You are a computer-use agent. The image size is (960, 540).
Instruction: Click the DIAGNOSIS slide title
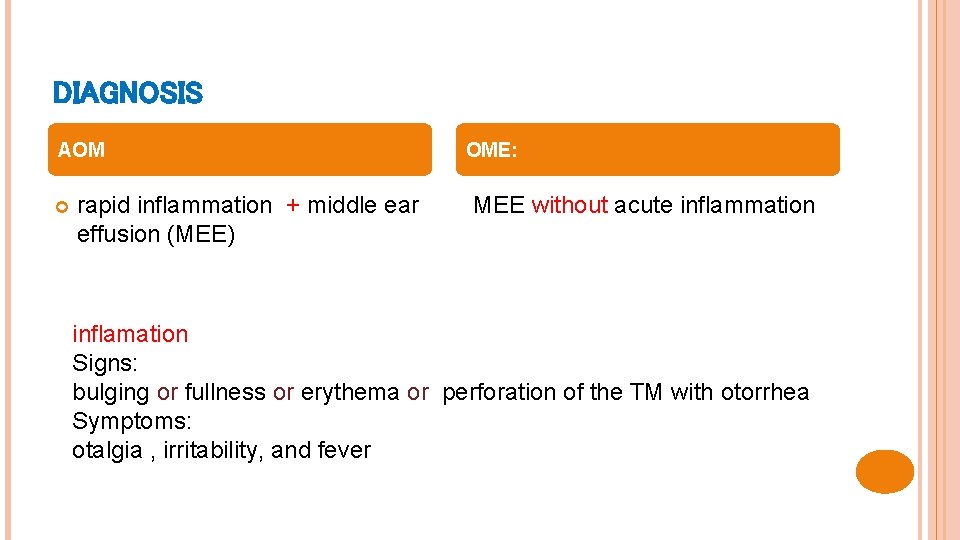coord(127,94)
